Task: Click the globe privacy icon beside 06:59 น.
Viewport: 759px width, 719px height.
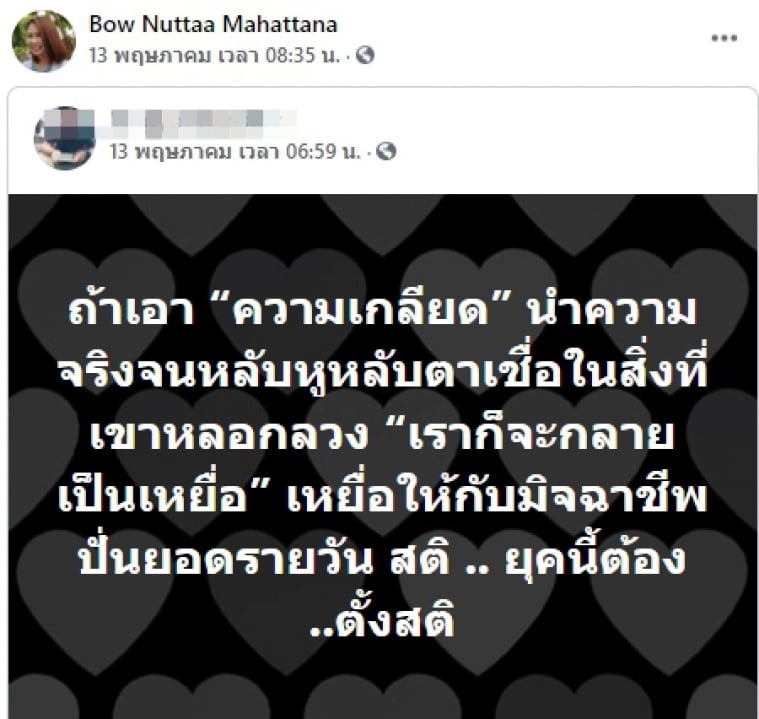Action: tap(386, 152)
